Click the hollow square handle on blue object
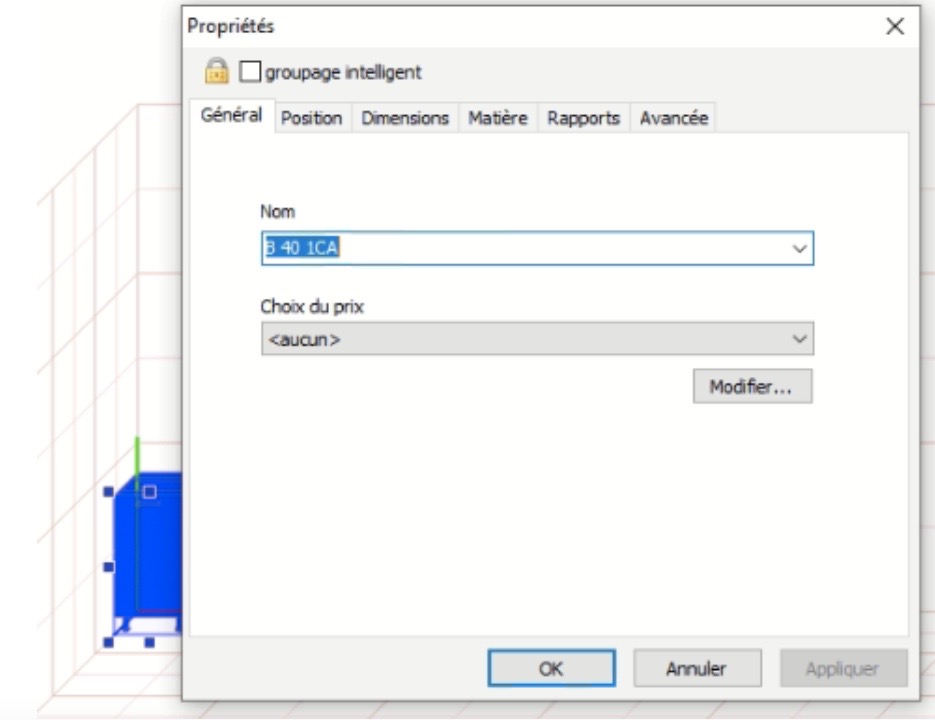Screen dimensions: 935x720 point(150,491)
